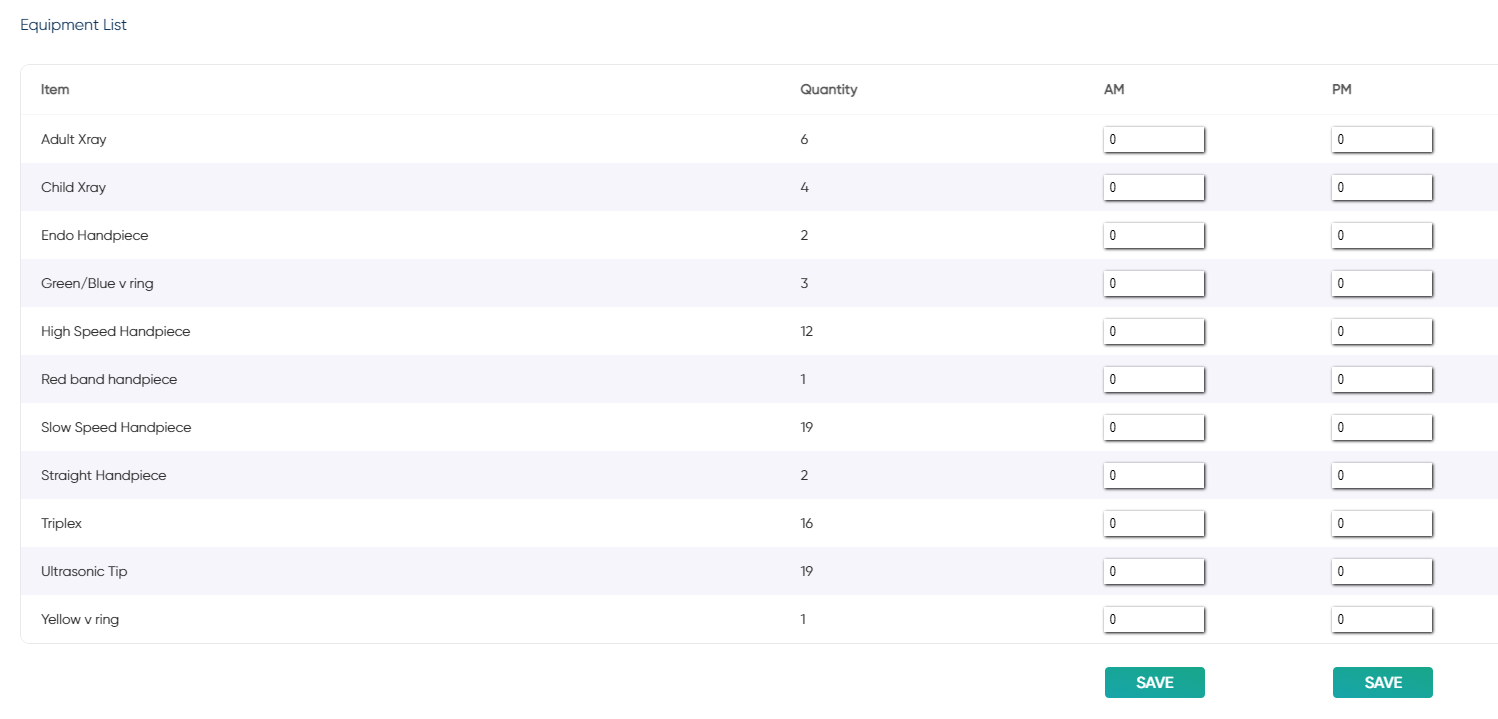Click the Red band handpiece label
The height and width of the screenshot is (719, 1498).
109,380
